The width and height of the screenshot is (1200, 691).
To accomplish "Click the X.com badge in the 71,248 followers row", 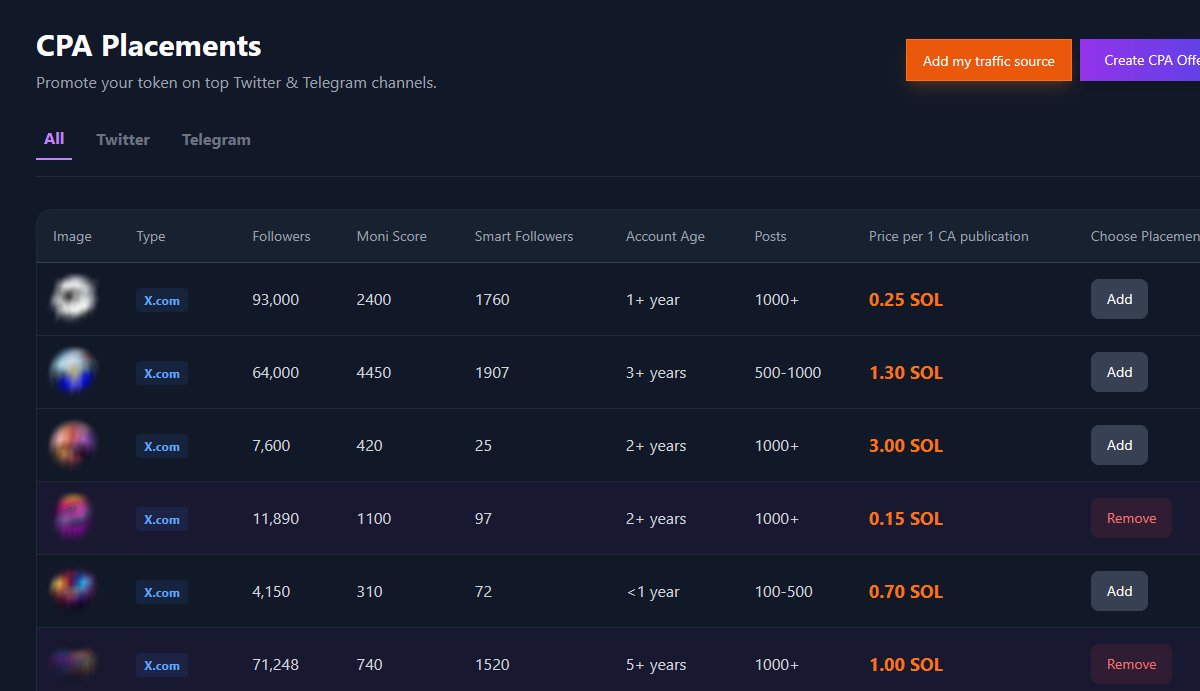I will point(161,664).
